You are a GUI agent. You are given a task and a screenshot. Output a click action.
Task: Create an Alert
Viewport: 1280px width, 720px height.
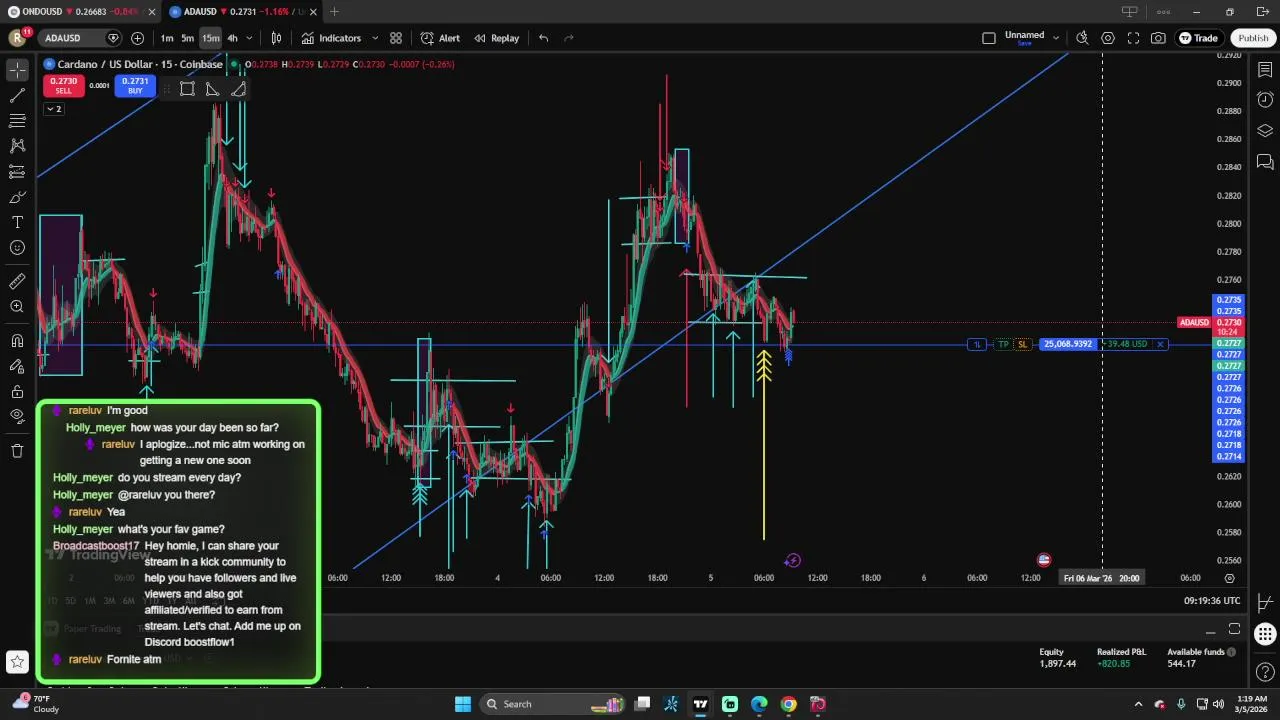tap(440, 38)
